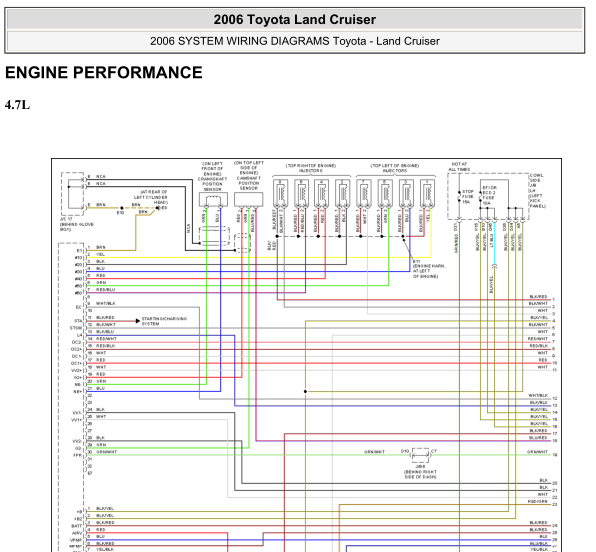
Task: Click the 'STA' ECM terminal label
Action: pos(78,321)
